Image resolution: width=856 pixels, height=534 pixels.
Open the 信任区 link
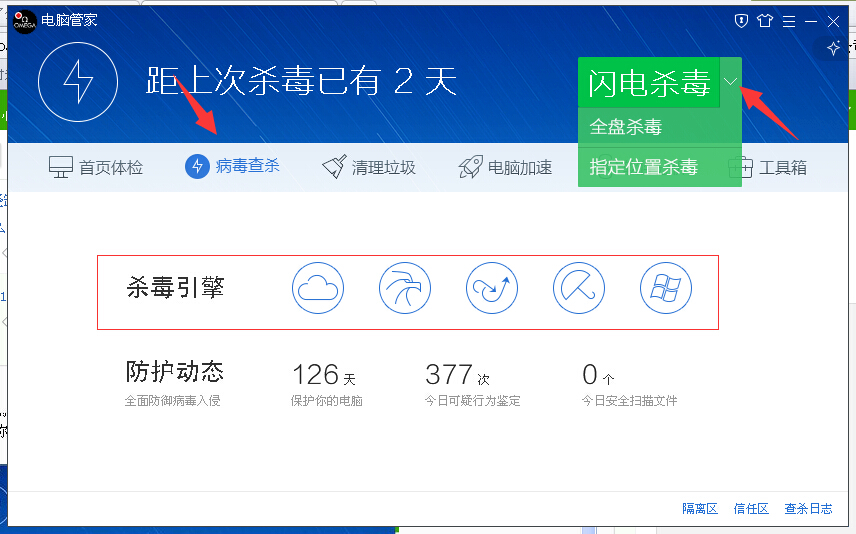click(751, 508)
